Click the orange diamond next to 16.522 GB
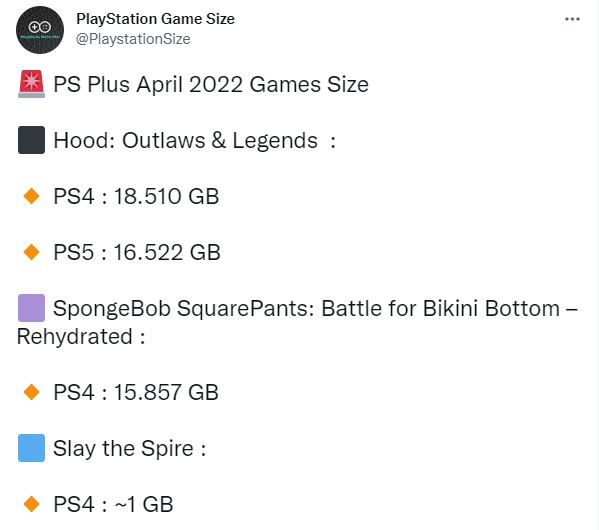The height and width of the screenshot is (530, 599). coord(31,252)
